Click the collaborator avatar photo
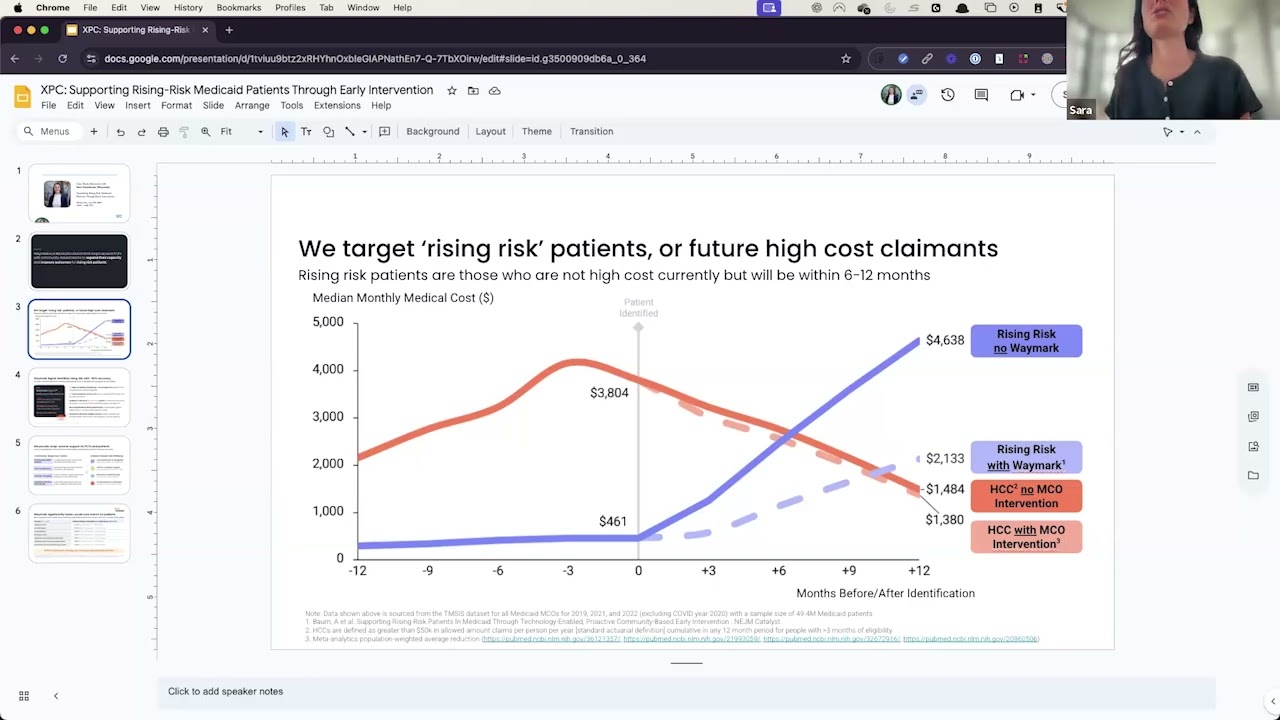This screenshot has width=1280, height=720. [x=890, y=95]
